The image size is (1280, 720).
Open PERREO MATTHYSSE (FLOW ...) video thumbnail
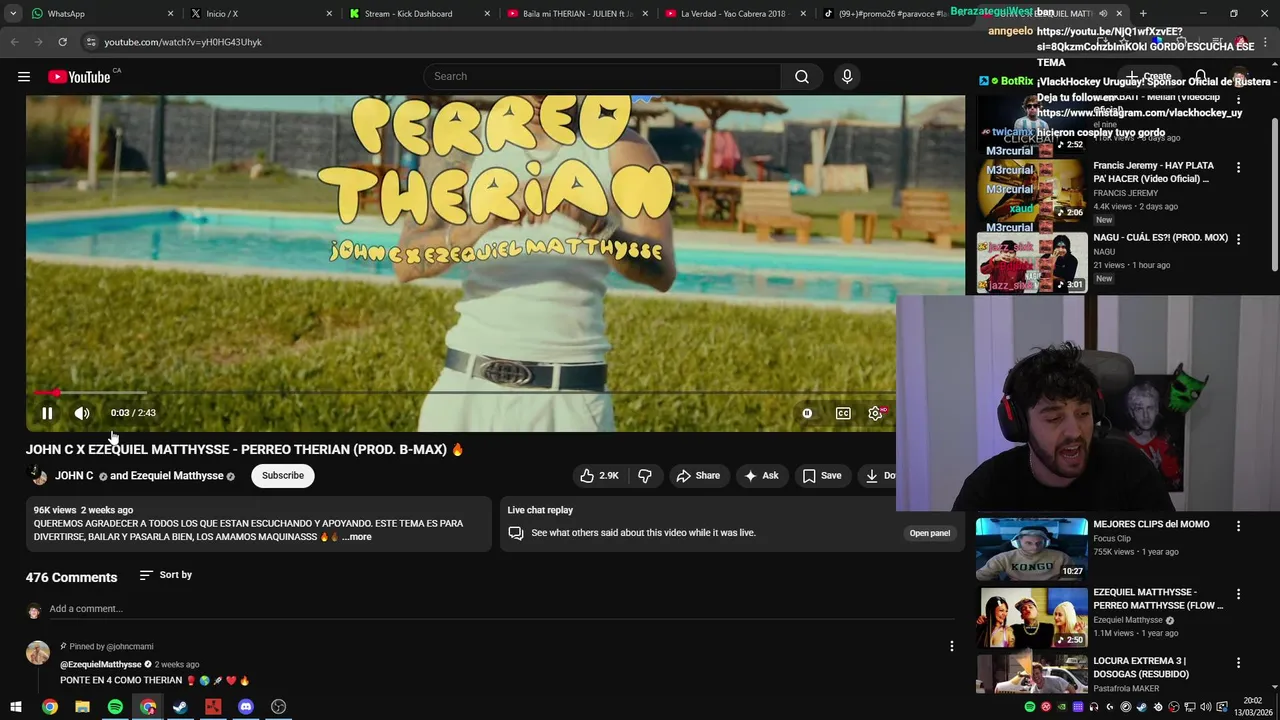click(x=1032, y=617)
